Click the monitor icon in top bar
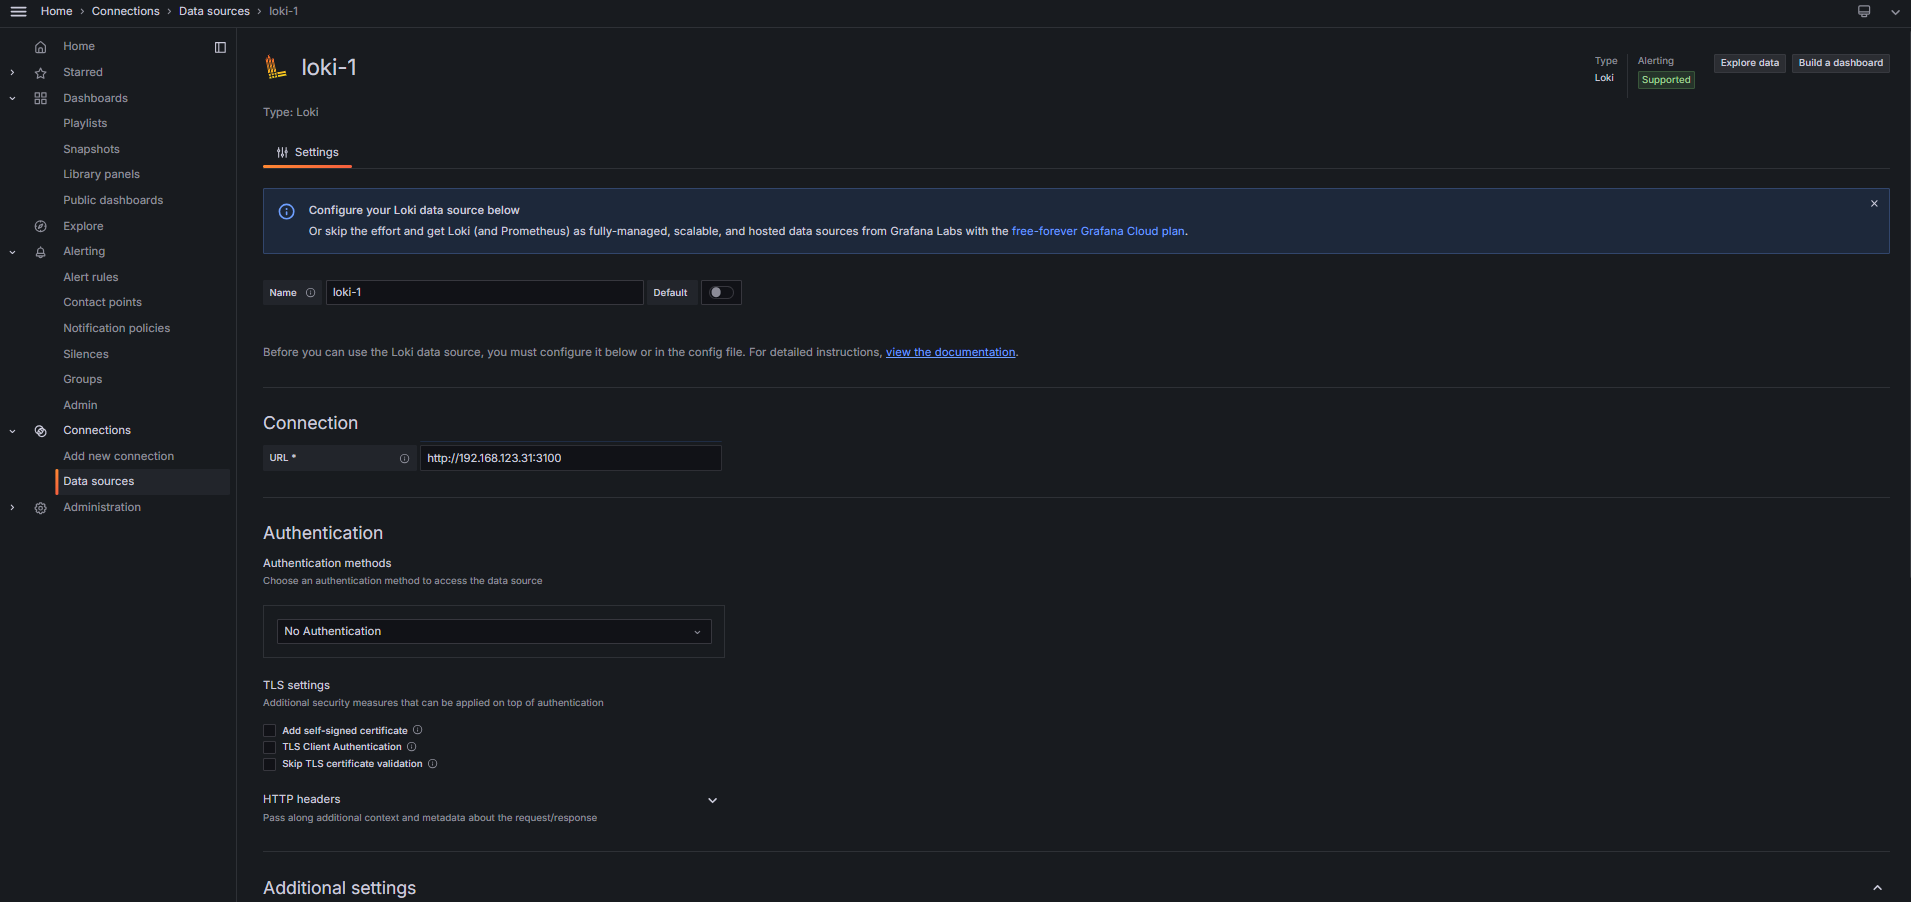 (1864, 12)
